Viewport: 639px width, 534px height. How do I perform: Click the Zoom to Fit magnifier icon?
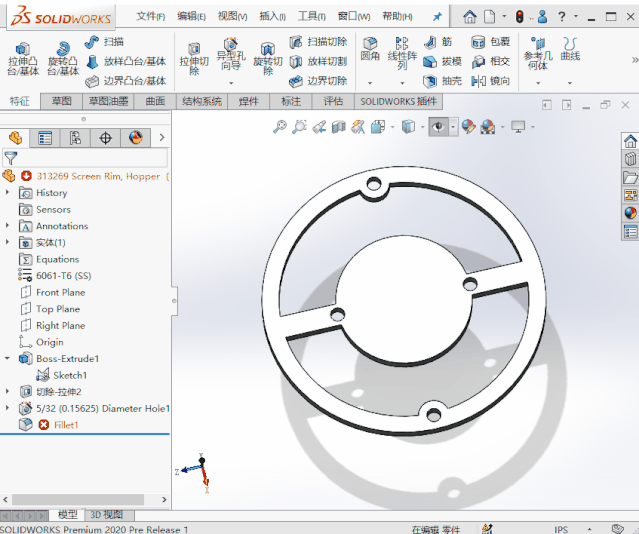[280, 127]
